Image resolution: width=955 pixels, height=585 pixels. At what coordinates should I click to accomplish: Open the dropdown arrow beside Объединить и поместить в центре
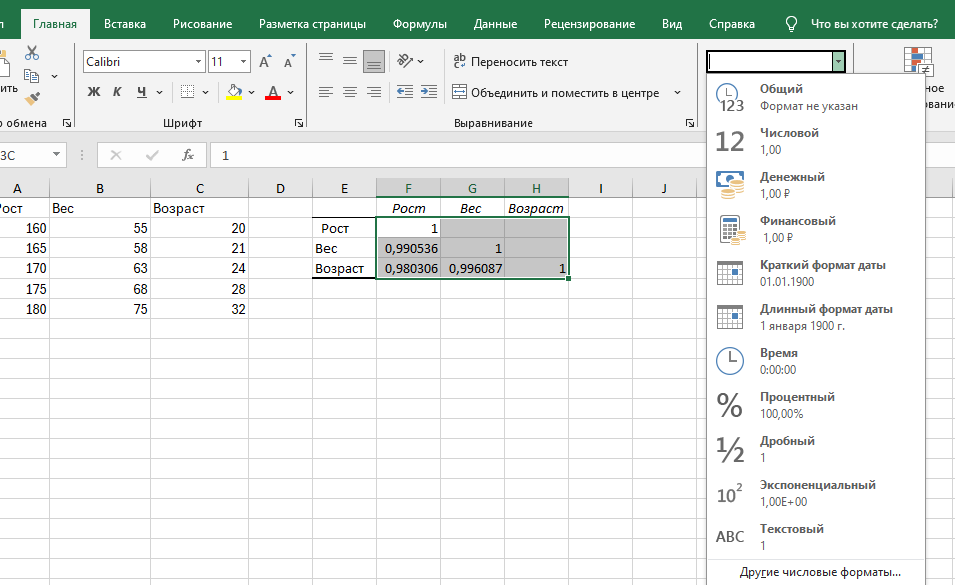677,93
